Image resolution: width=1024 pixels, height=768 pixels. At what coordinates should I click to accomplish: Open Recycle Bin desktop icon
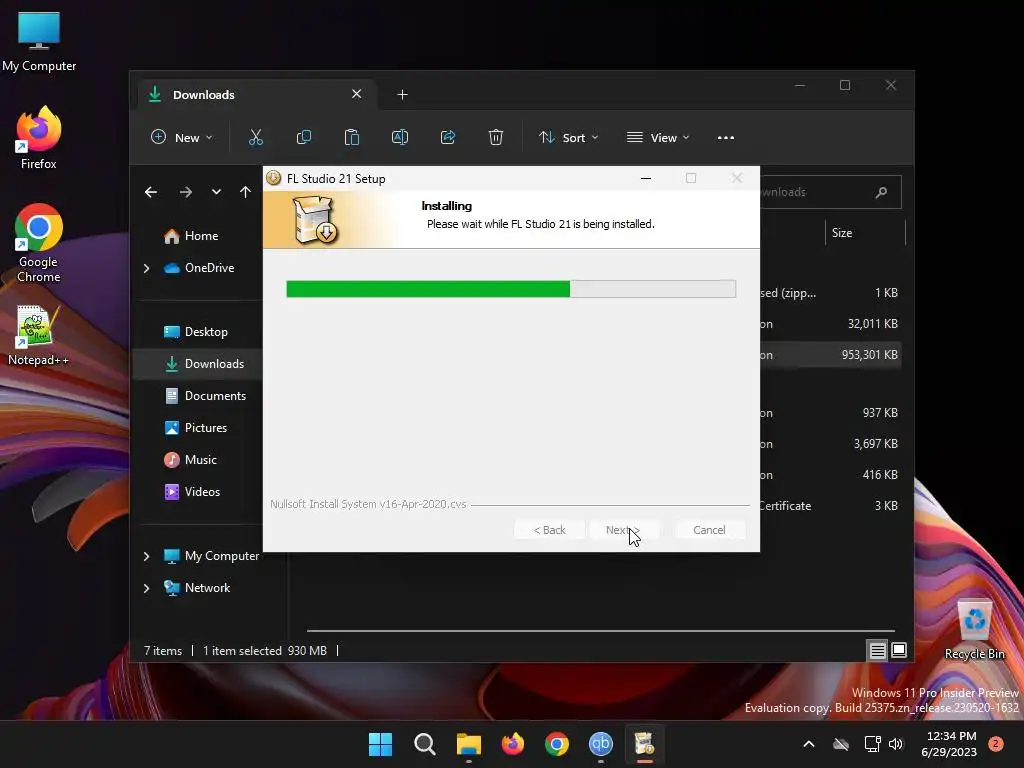(974, 630)
